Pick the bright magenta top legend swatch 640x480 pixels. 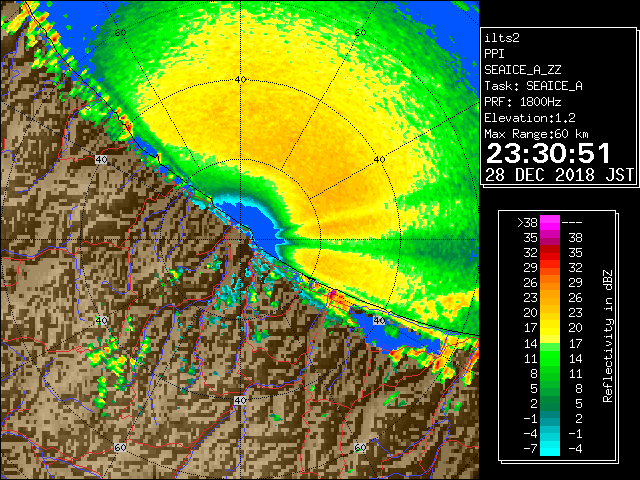pyautogui.click(x=550, y=223)
